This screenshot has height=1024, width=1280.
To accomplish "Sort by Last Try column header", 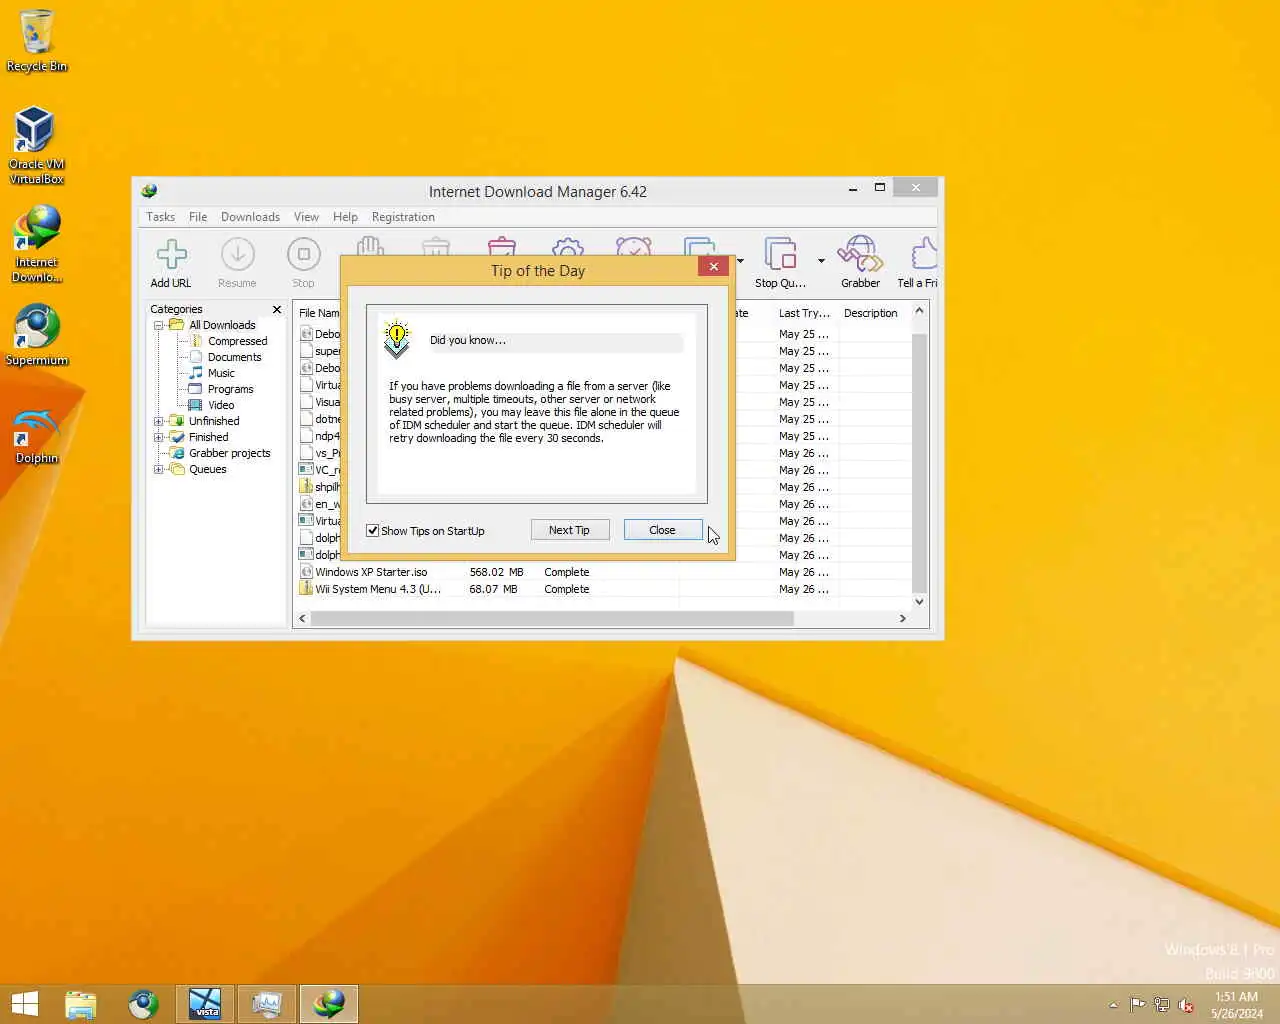I will click(x=804, y=313).
